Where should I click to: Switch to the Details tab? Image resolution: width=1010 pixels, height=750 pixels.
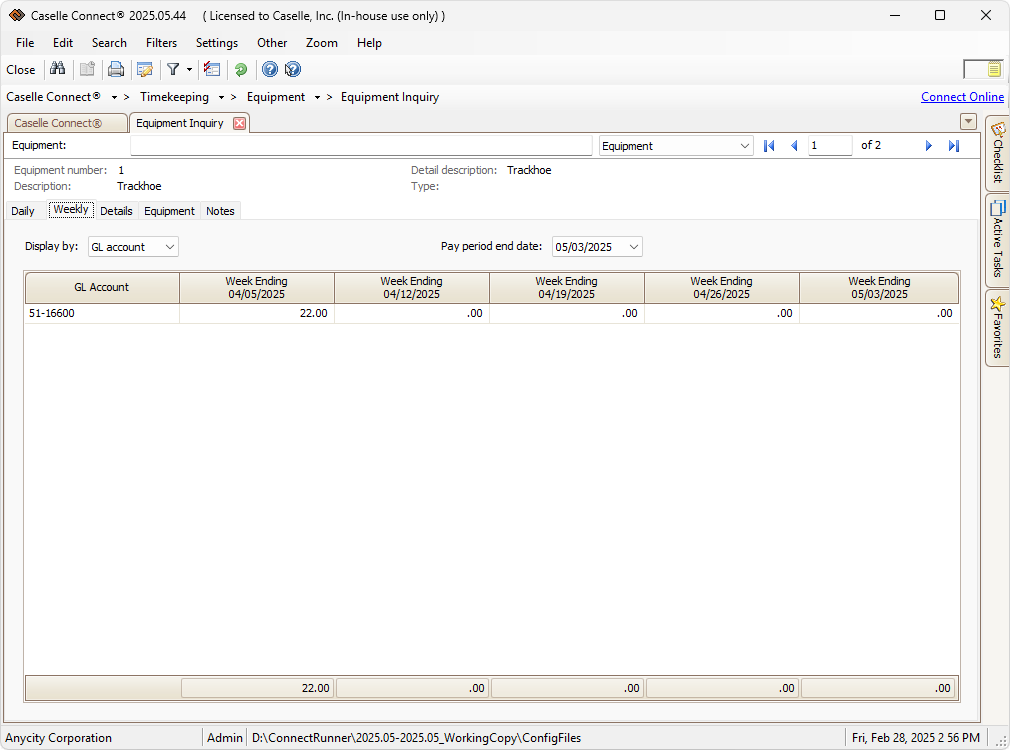tap(116, 211)
